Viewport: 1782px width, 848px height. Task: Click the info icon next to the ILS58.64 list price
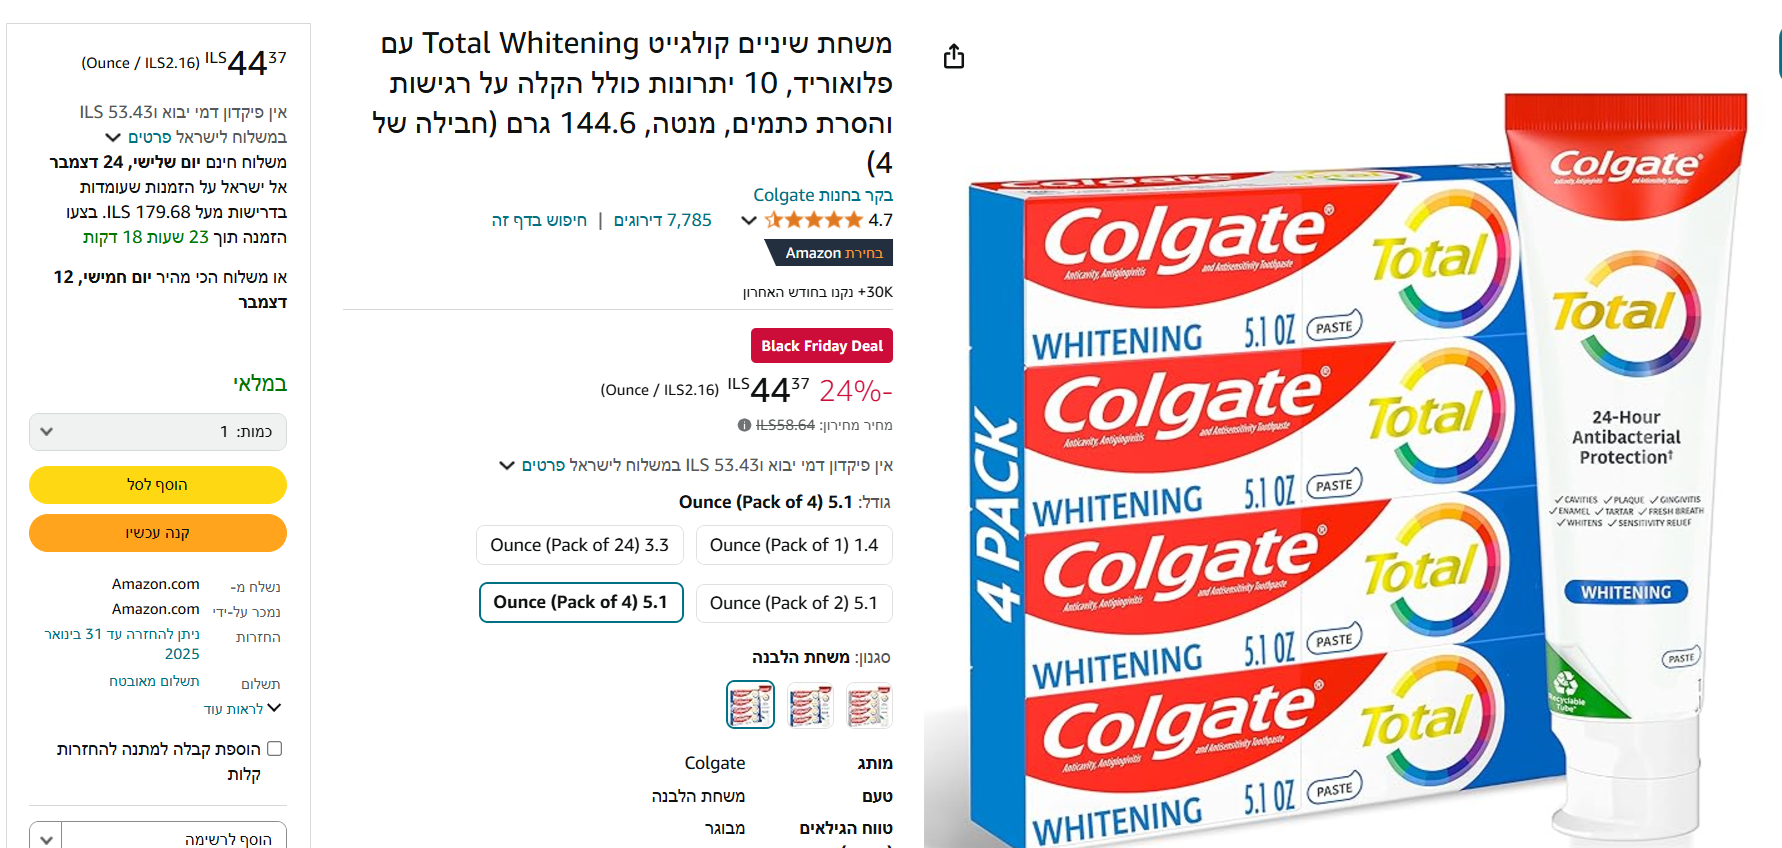click(744, 425)
